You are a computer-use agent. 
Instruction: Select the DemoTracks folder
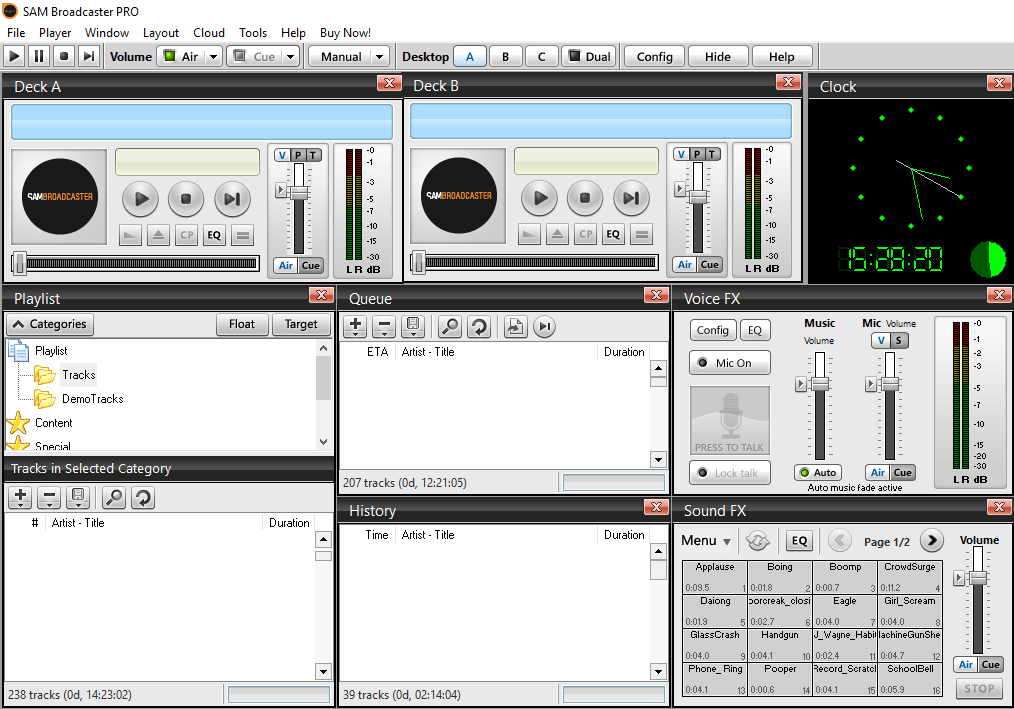(92, 398)
